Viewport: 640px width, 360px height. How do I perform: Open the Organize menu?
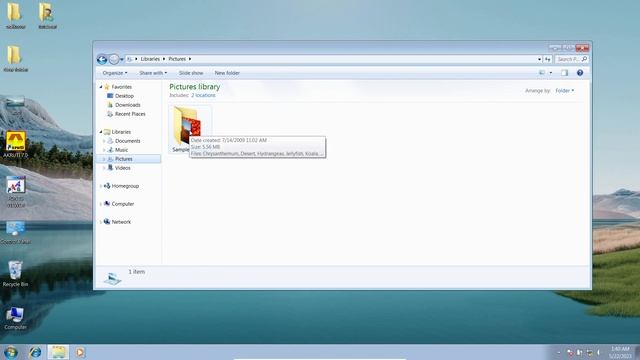click(115, 73)
